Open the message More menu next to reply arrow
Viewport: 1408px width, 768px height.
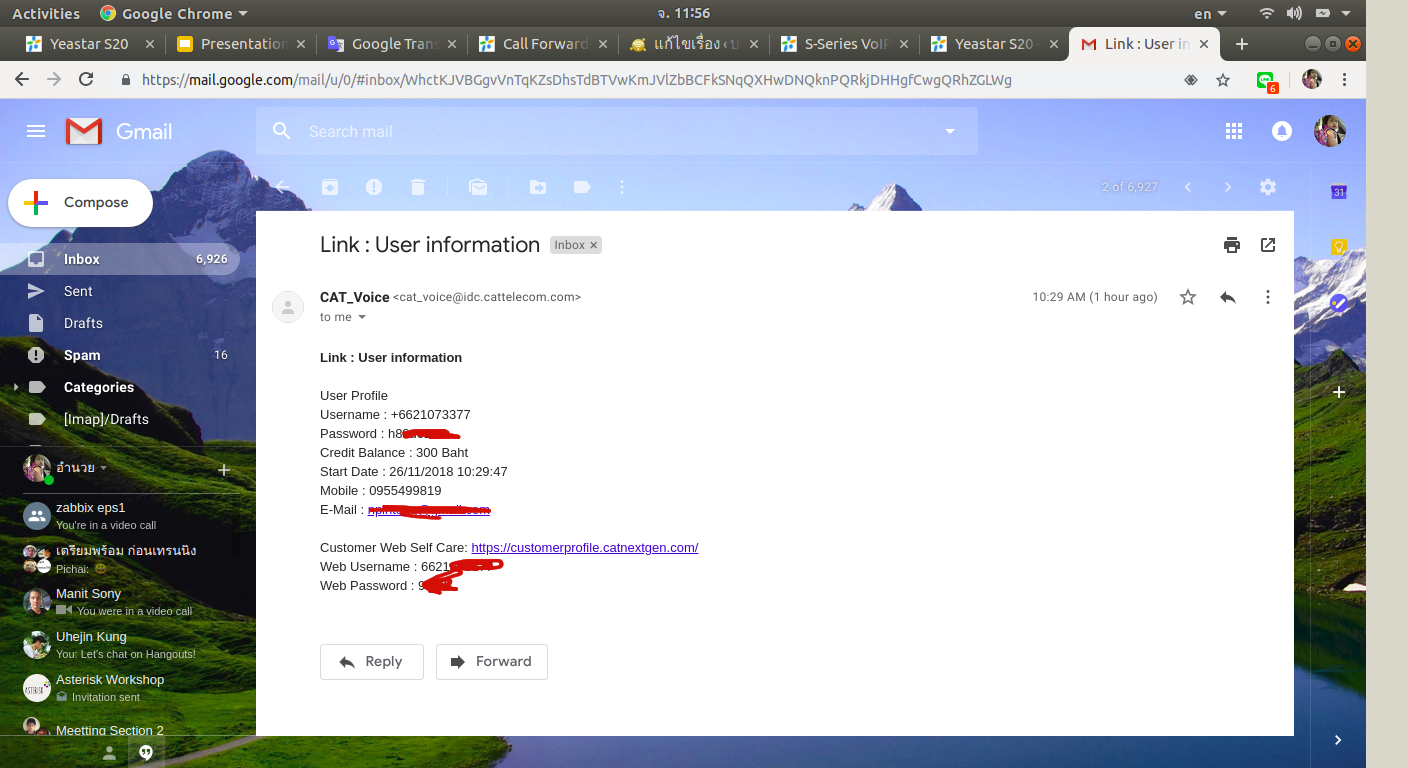pos(1268,297)
